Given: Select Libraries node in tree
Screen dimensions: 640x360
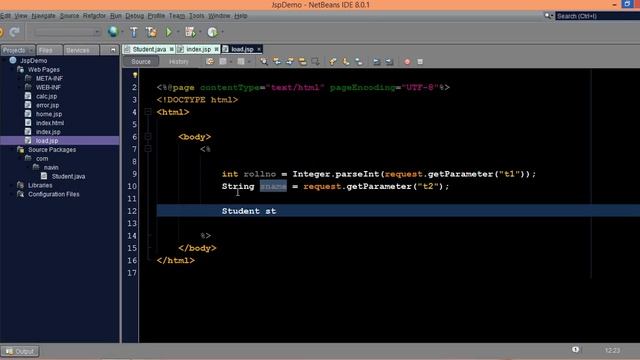Looking at the screenshot, I should point(40,185).
